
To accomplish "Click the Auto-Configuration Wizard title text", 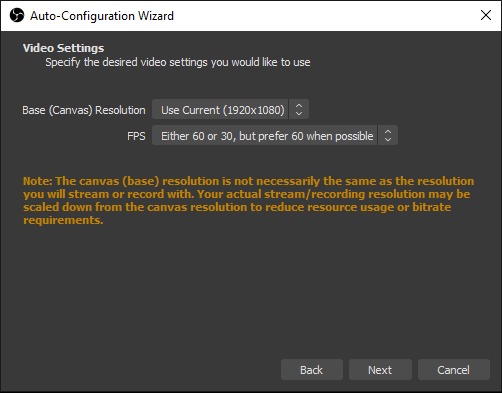I will [102, 16].
